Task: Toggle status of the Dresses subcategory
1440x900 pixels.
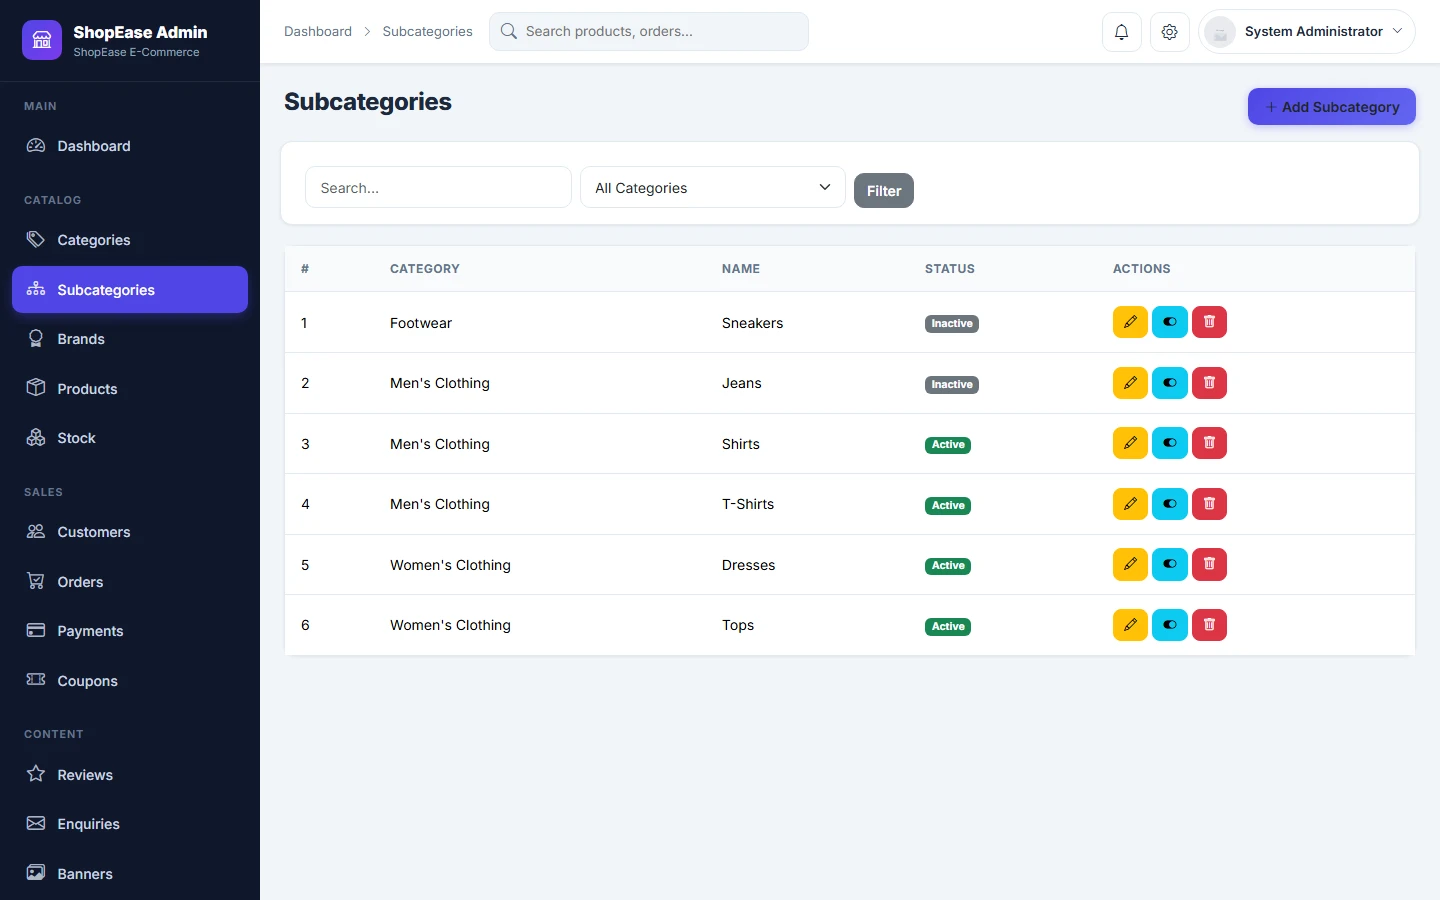Action: point(1170,564)
